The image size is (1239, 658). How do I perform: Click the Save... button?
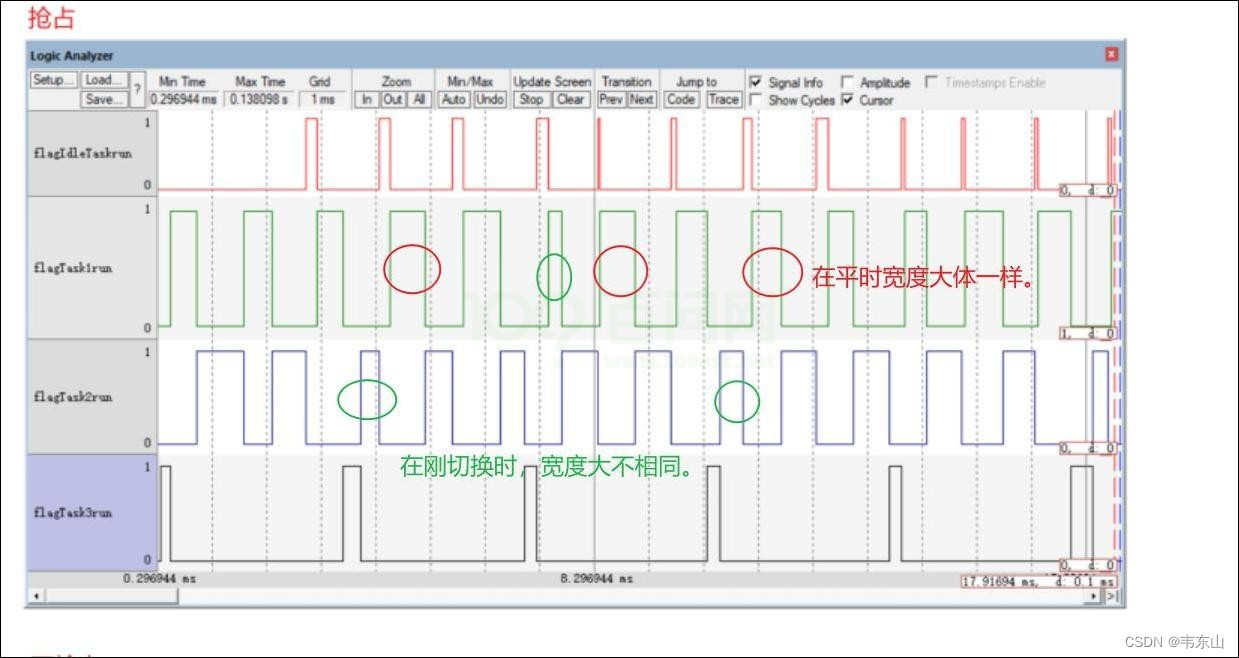[x=104, y=99]
